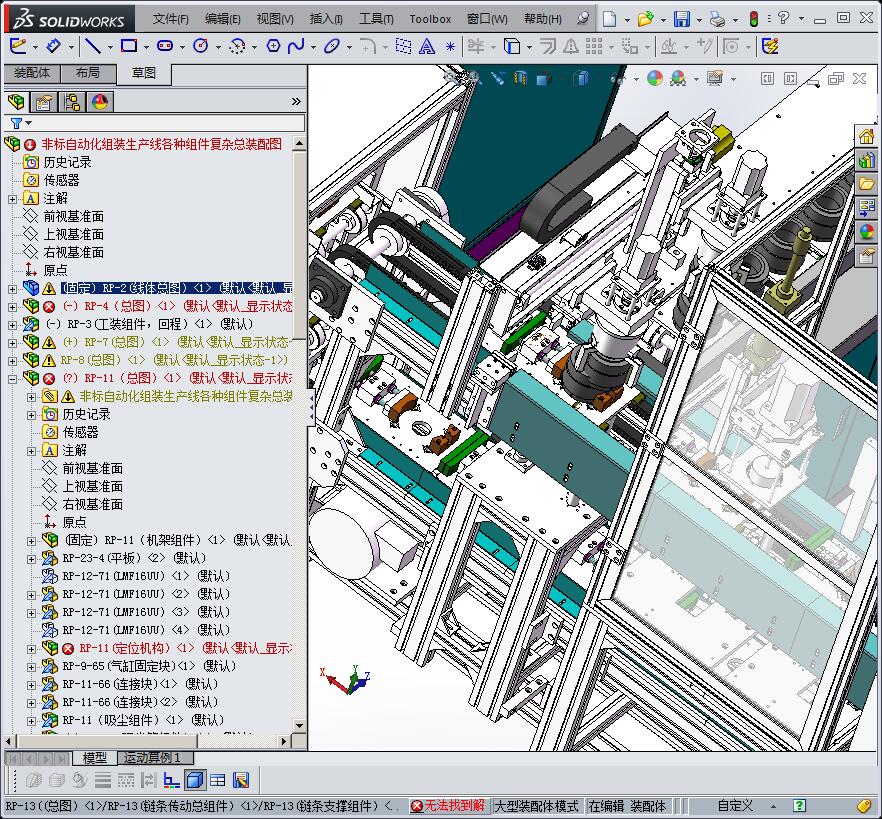
Task: Switch to the 运动算例 1 tab
Action: pyautogui.click(x=151, y=758)
